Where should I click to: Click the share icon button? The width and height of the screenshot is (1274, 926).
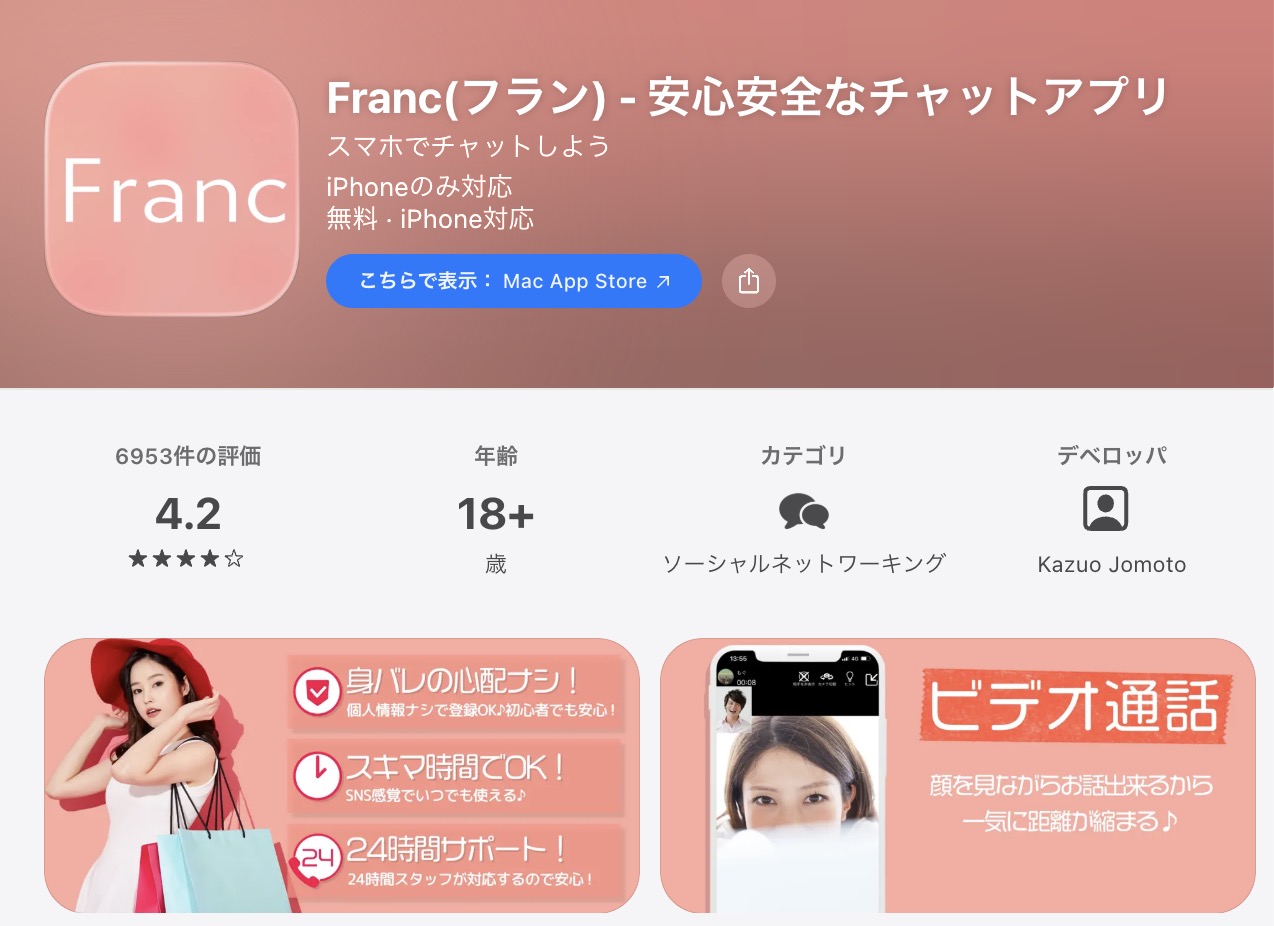(x=749, y=281)
